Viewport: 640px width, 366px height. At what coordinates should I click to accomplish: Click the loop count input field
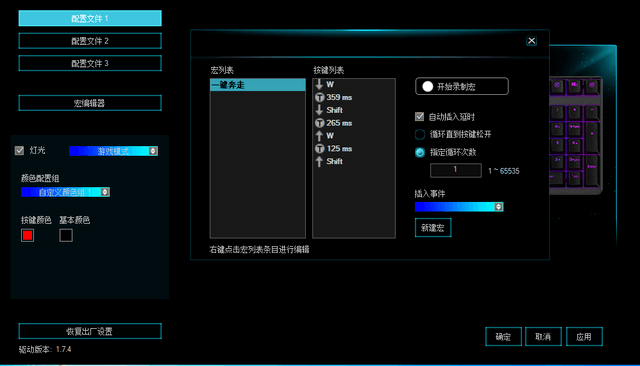456,170
